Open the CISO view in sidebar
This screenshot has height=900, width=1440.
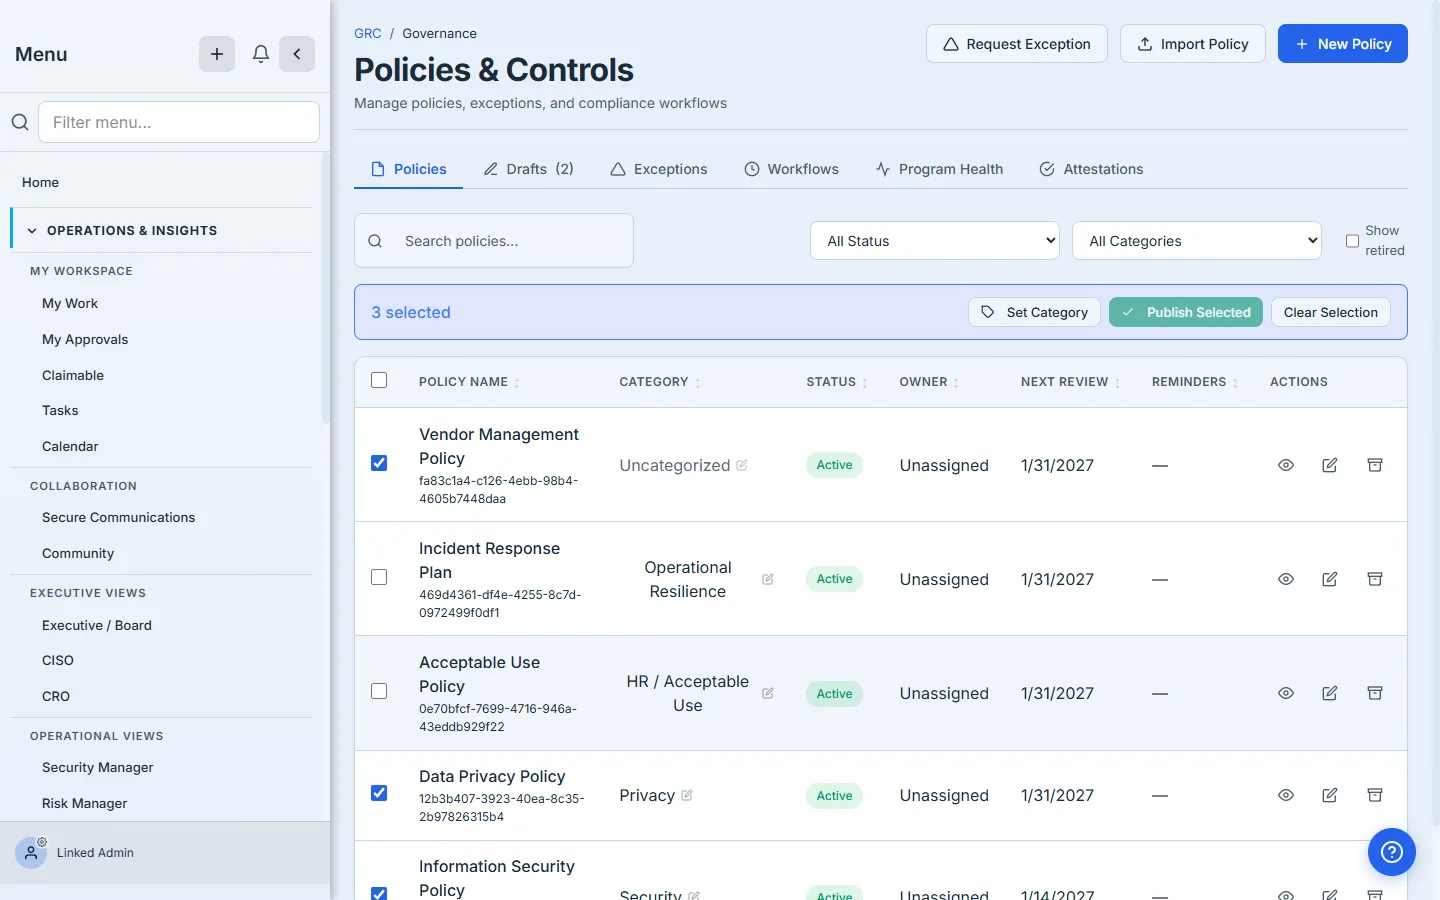click(58, 660)
